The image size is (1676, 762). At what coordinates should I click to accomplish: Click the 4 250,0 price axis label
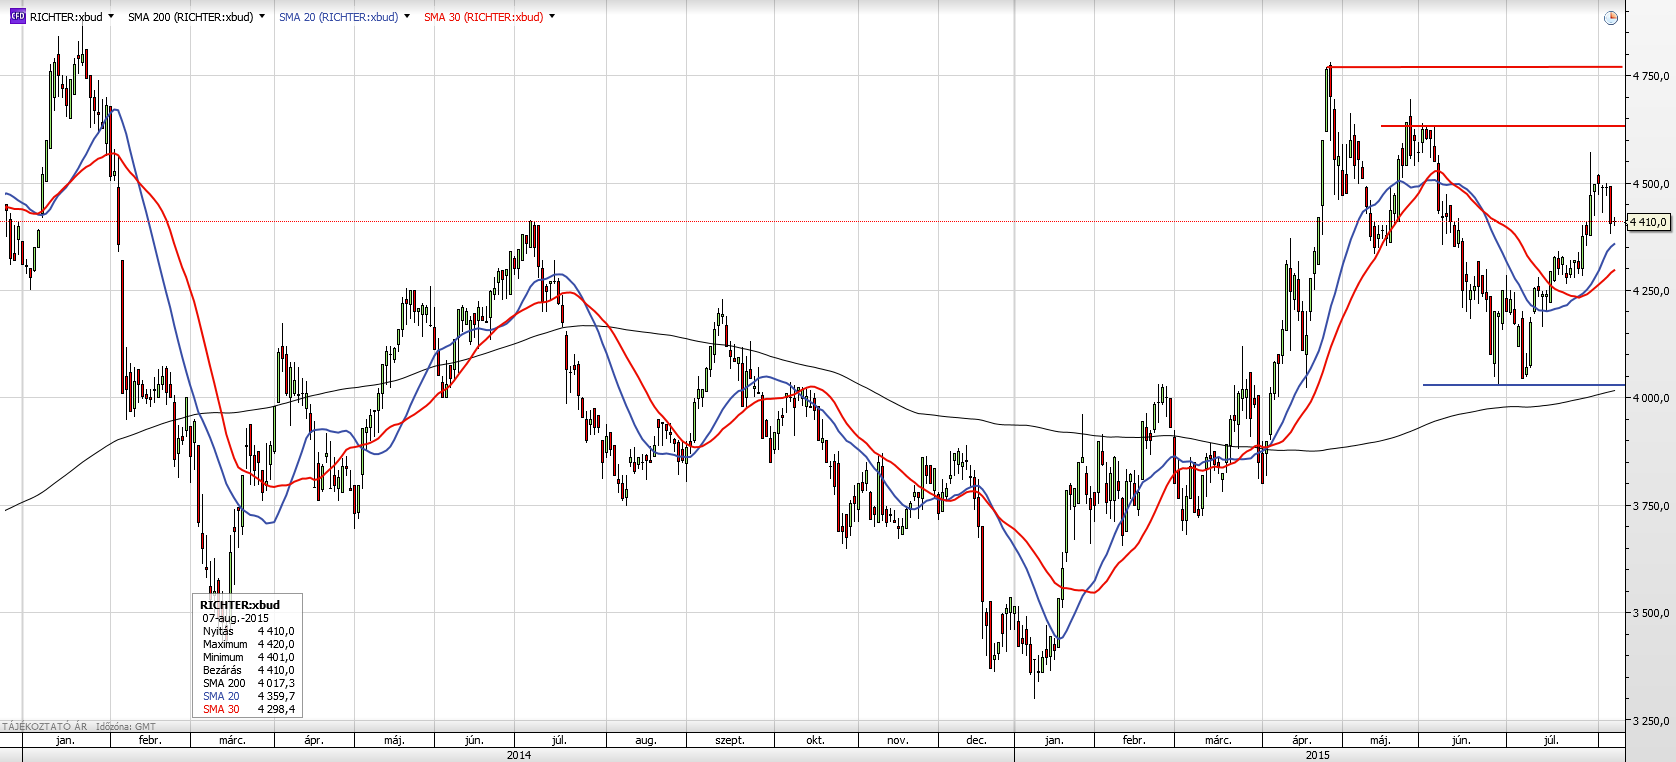(x=1651, y=291)
